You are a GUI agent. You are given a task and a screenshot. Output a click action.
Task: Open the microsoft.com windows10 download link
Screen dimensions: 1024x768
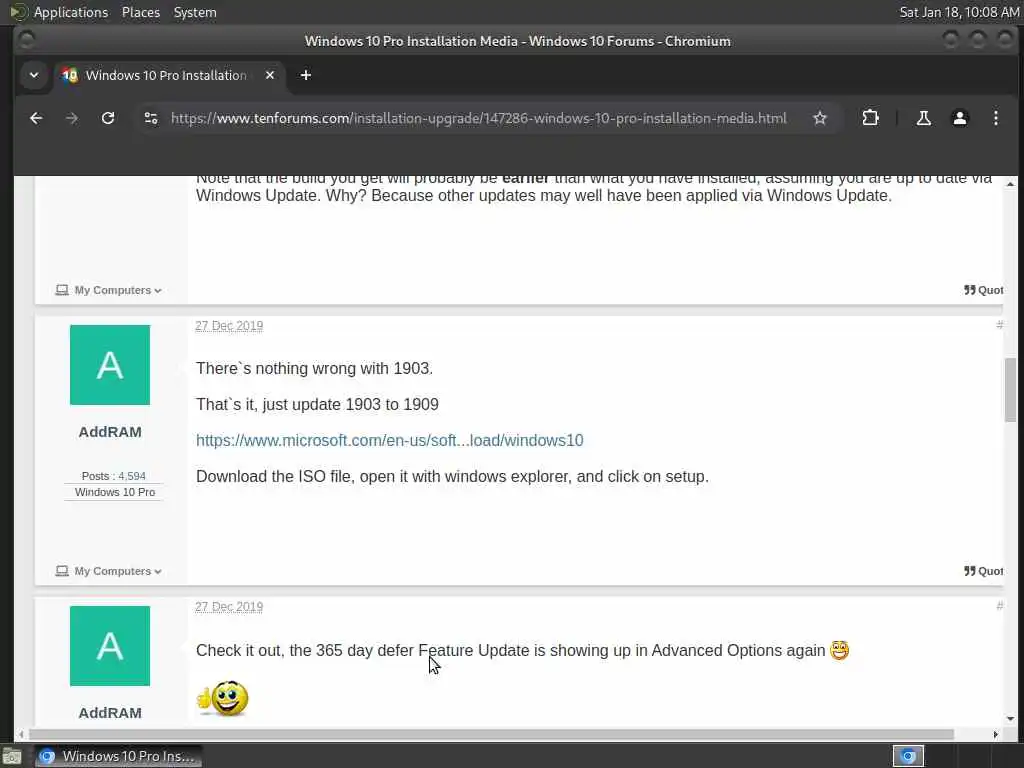(x=389, y=440)
